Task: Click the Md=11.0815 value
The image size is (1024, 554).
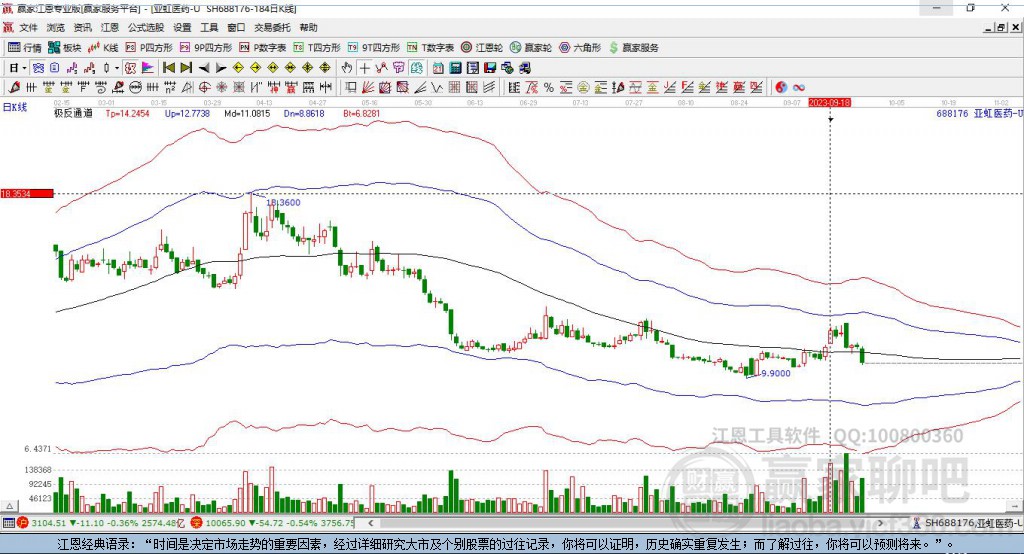Action: tap(247, 113)
